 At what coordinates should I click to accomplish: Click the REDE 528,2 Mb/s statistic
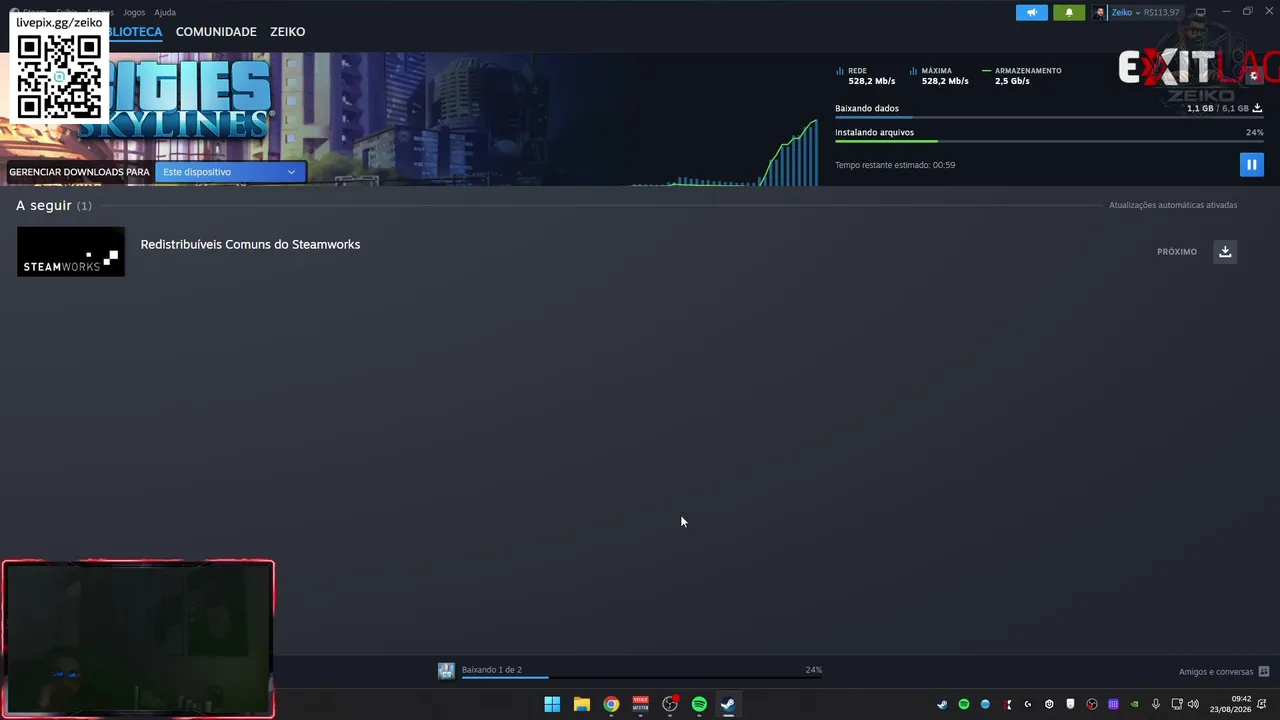[x=866, y=76]
